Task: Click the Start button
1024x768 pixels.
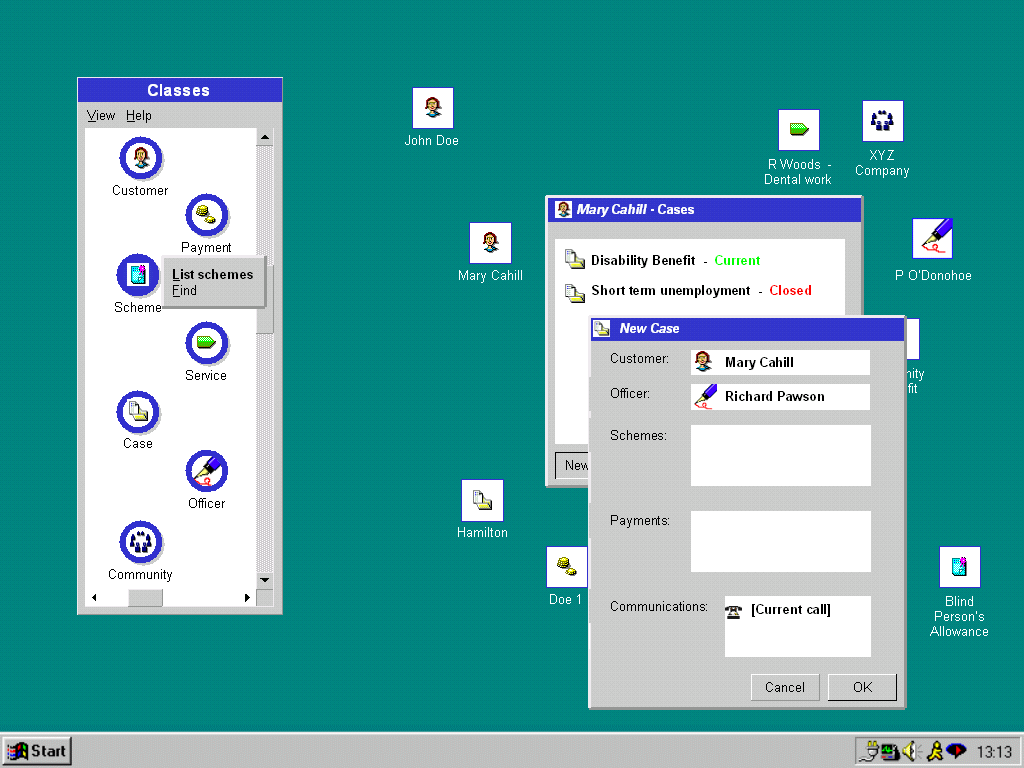Action: tap(37, 751)
